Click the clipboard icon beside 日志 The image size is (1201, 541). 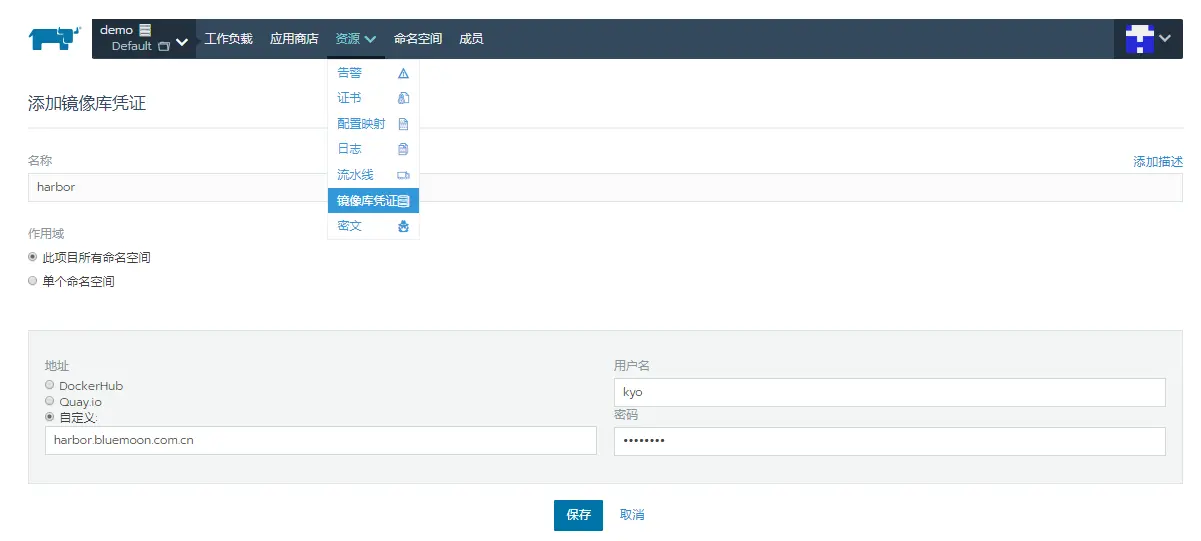click(x=403, y=149)
